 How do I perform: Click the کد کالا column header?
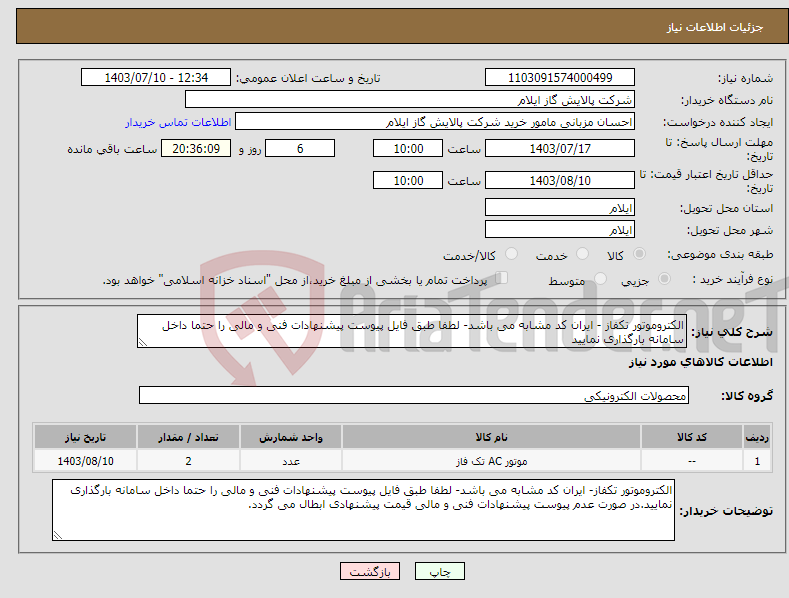point(692,437)
